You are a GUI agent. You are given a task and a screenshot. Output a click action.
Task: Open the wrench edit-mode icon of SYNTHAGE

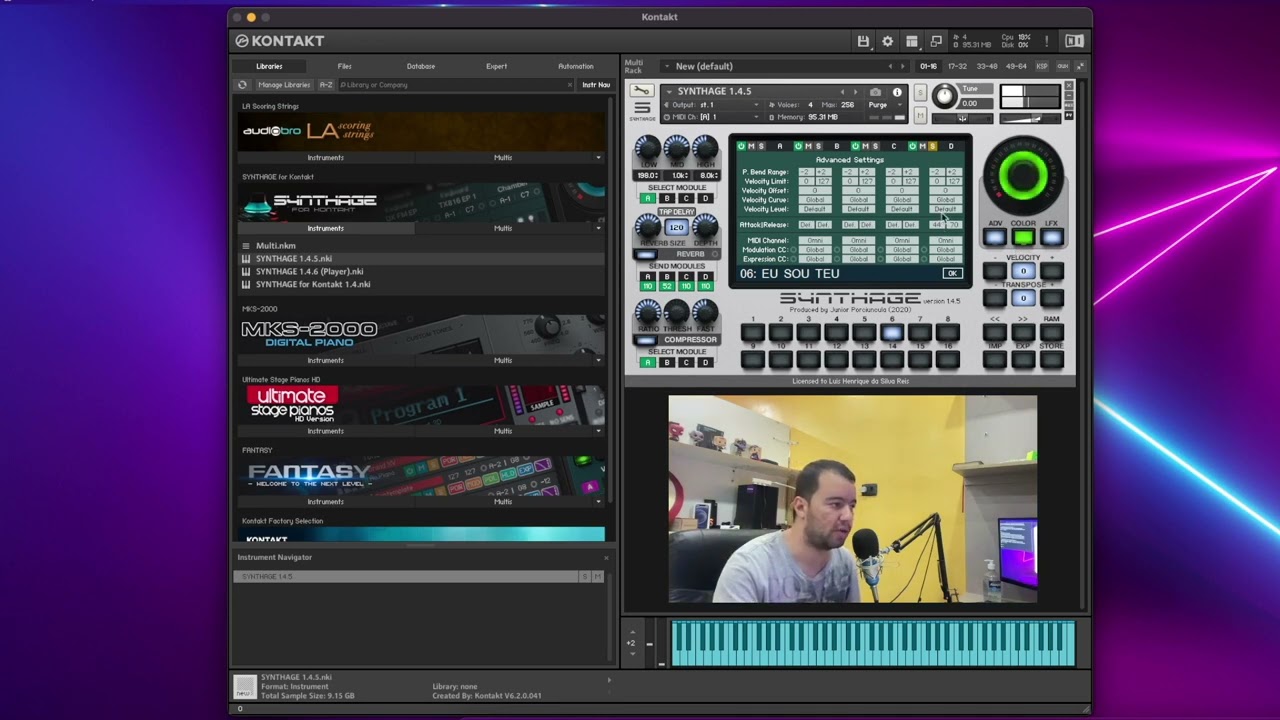point(642,91)
